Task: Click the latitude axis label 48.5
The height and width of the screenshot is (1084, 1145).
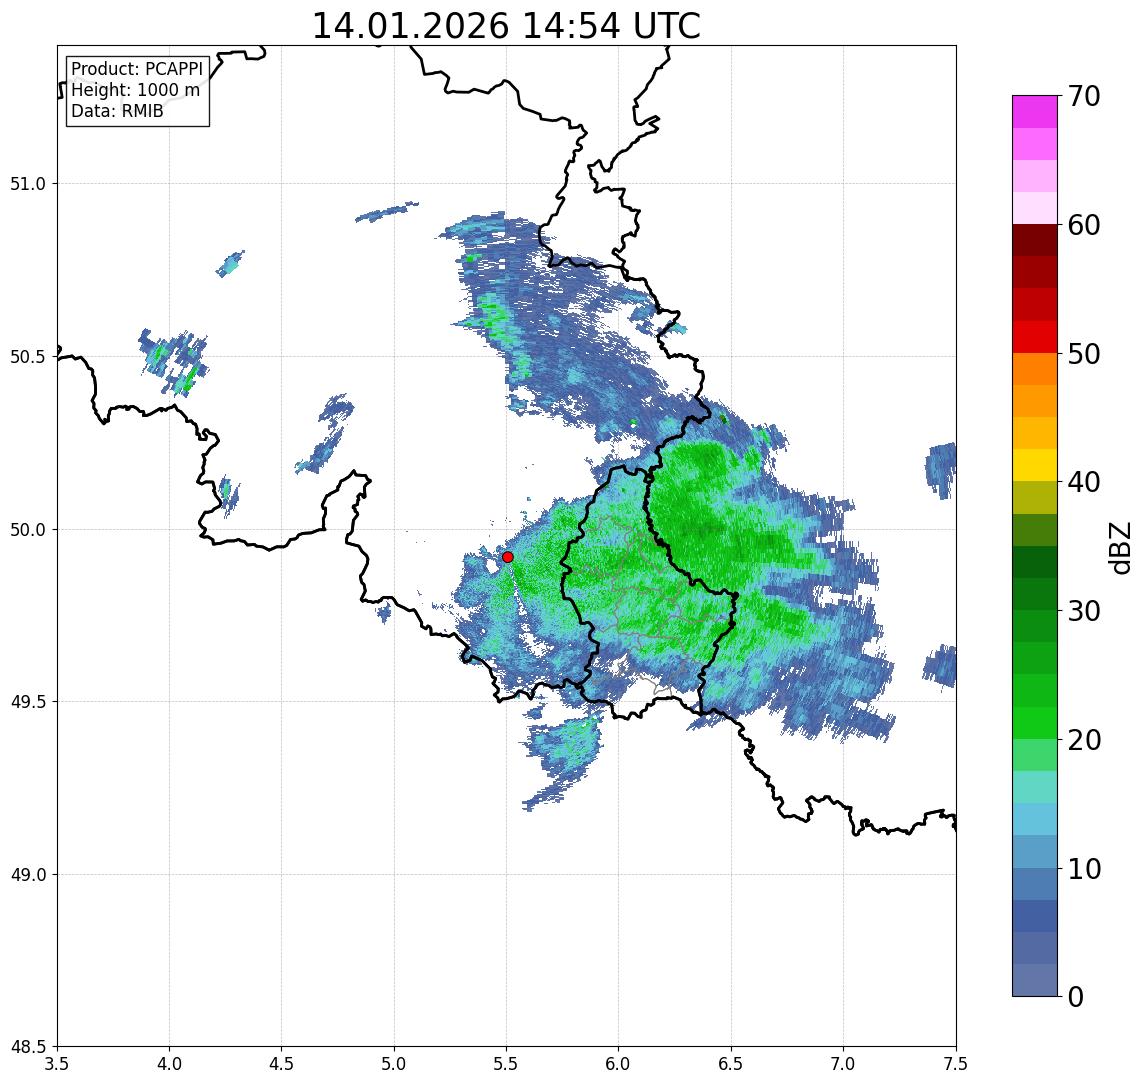Action: pos(28,1047)
